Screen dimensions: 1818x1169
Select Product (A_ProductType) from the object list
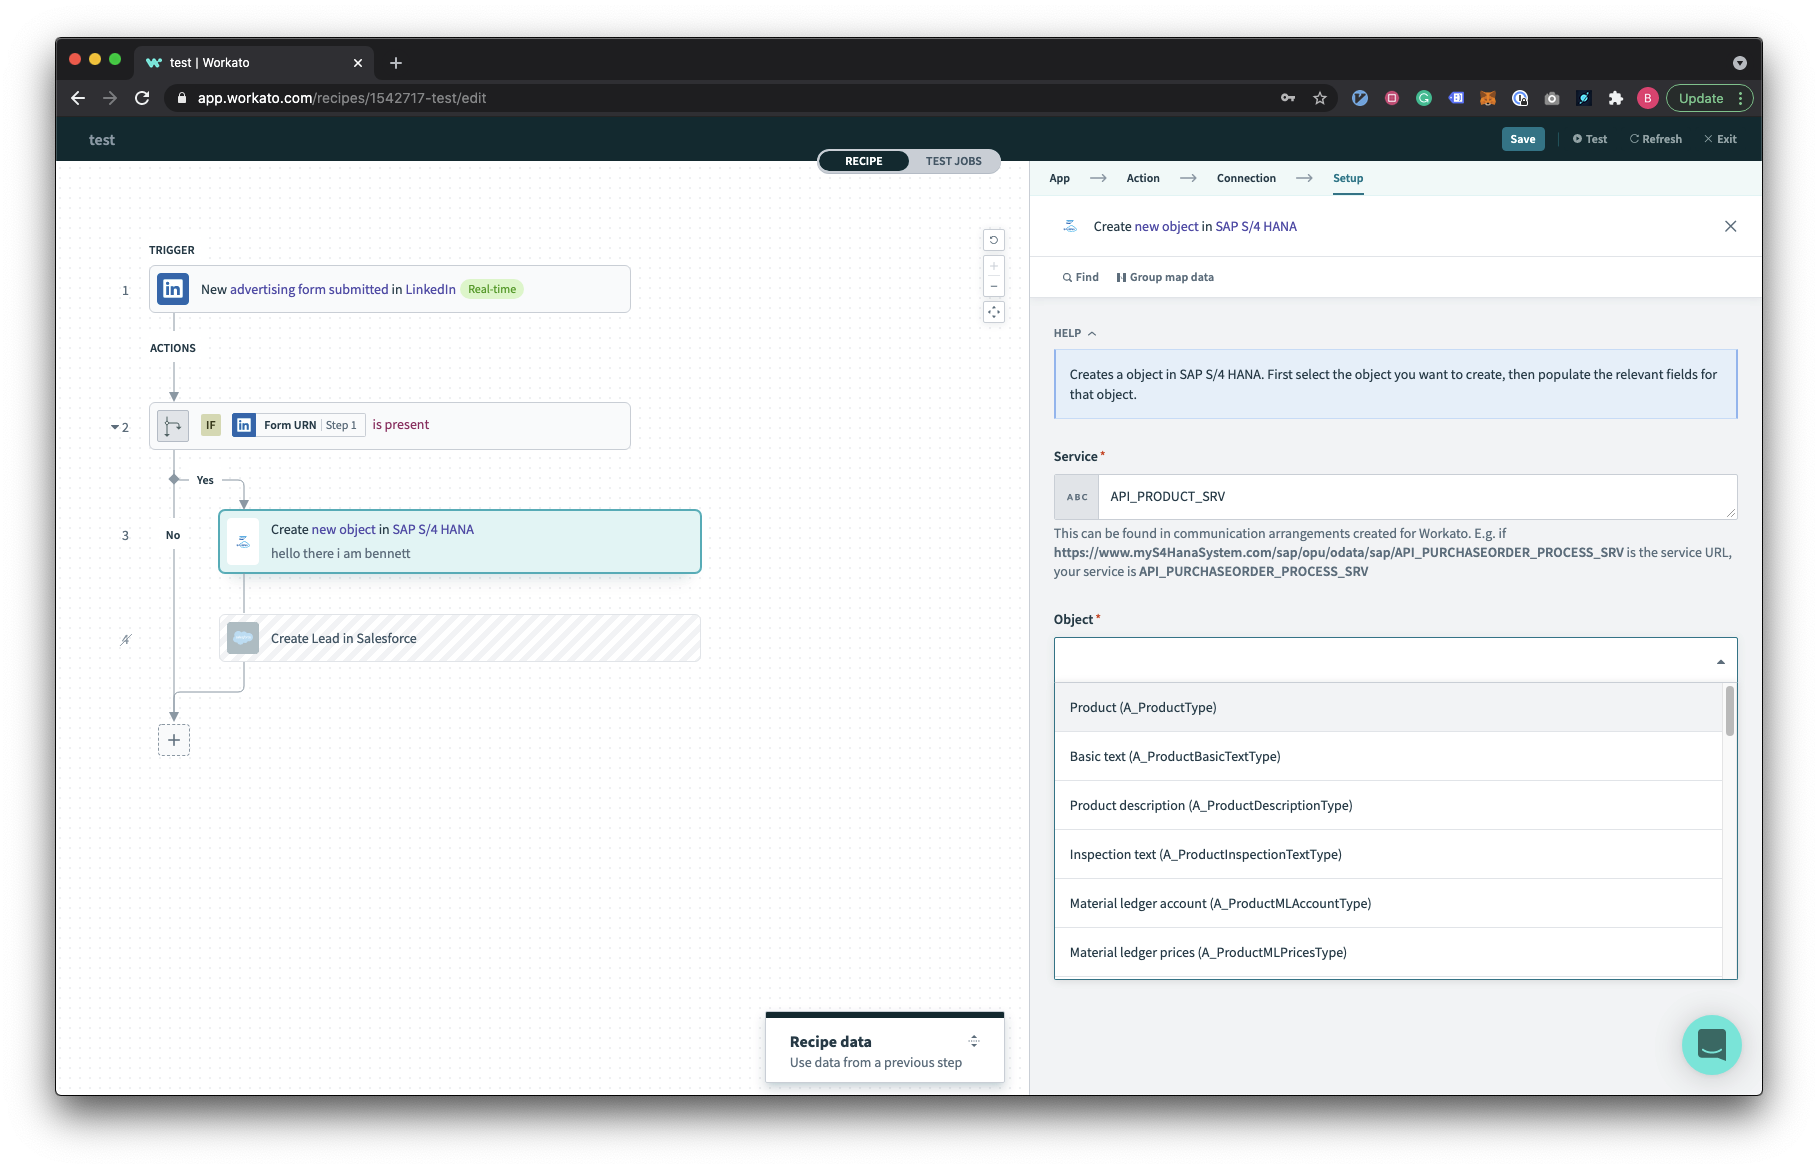[1143, 707]
